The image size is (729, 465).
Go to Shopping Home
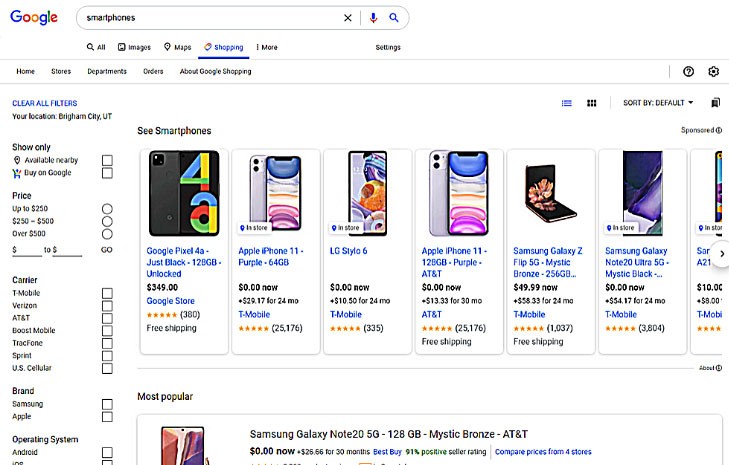tap(26, 71)
